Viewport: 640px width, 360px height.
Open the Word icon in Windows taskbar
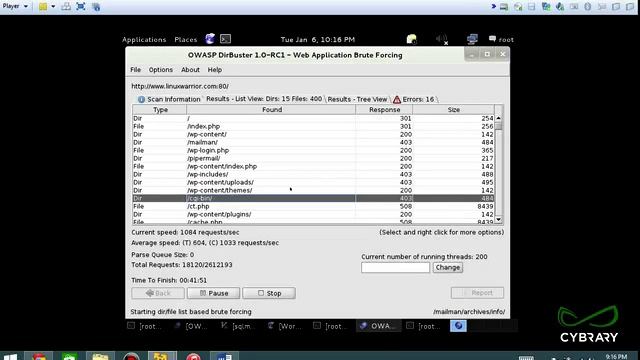pos(224,356)
